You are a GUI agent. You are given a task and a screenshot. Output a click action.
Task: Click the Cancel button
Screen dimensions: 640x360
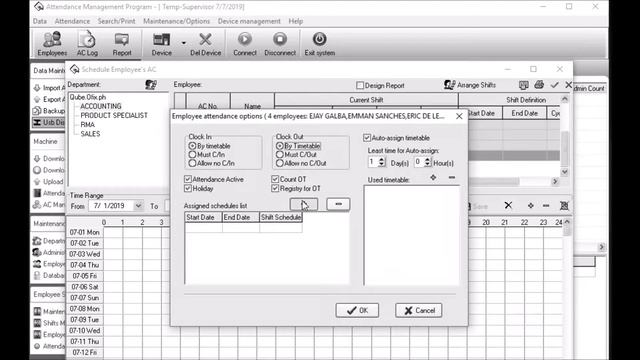pos(419,311)
